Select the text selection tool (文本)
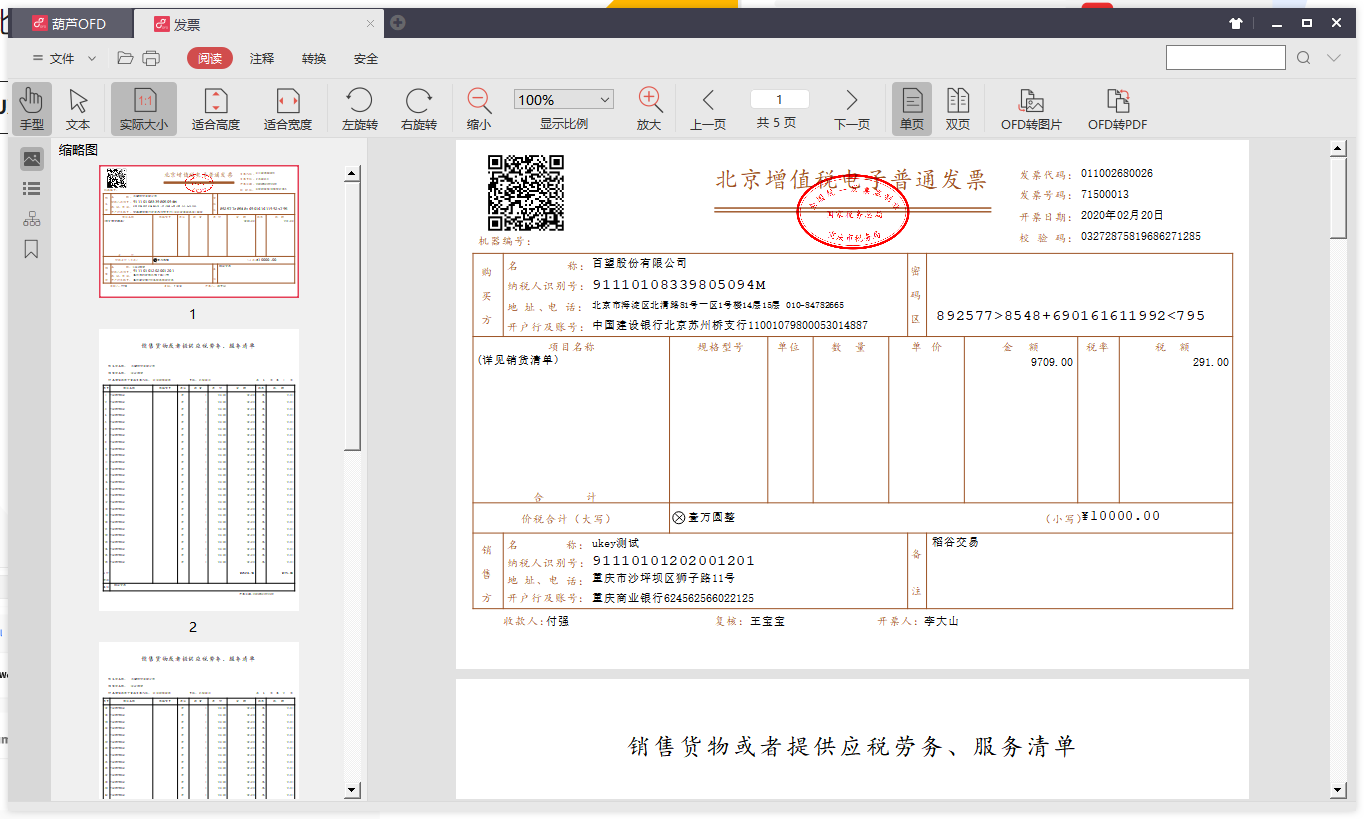The image size is (1364, 819). click(78, 109)
